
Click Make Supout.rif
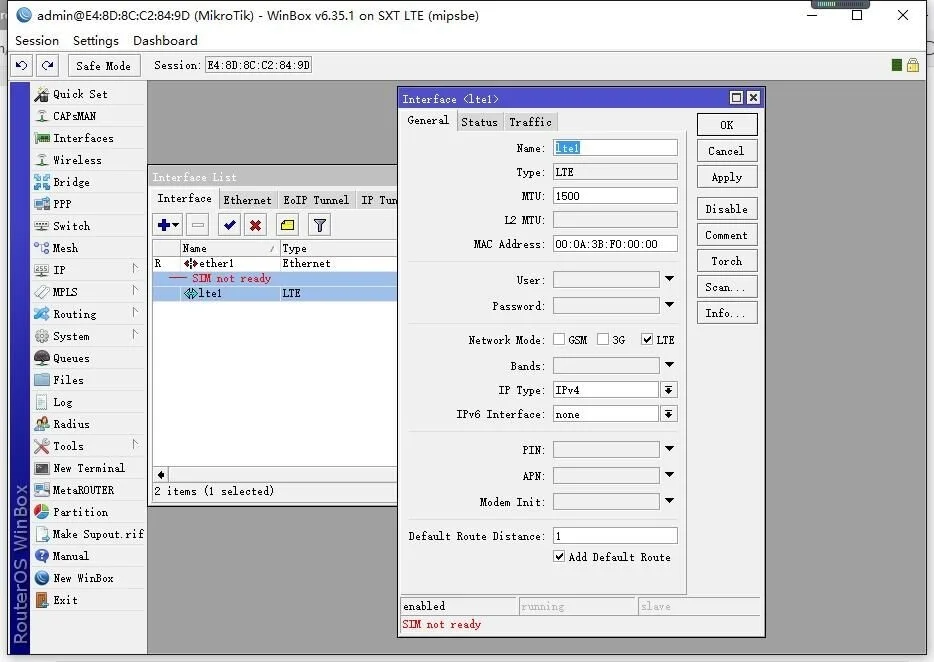coord(88,534)
